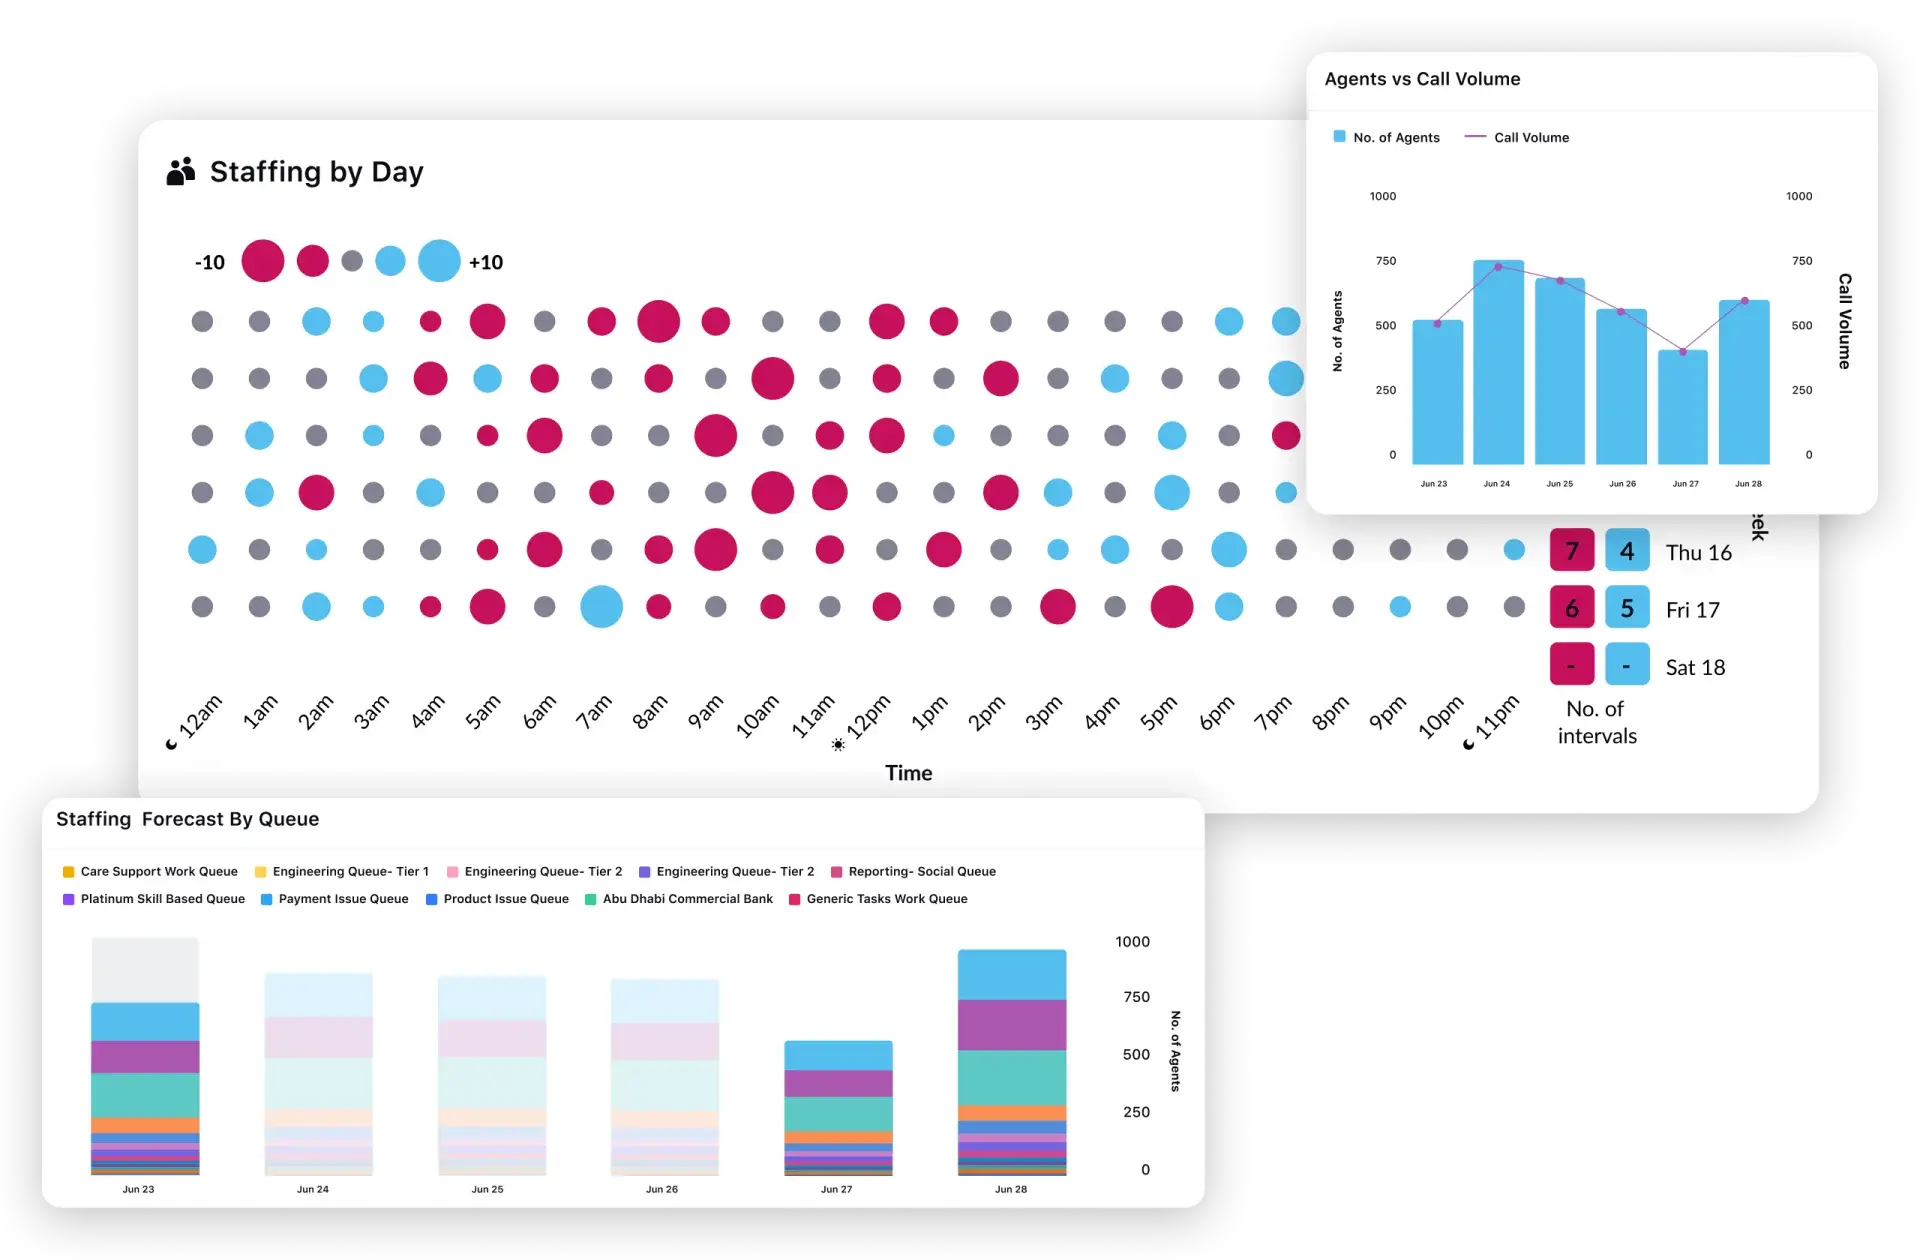Viewport: 1920px width, 1260px height.
Task: Click the Jun 24 agents bar
Action: 1497,362
